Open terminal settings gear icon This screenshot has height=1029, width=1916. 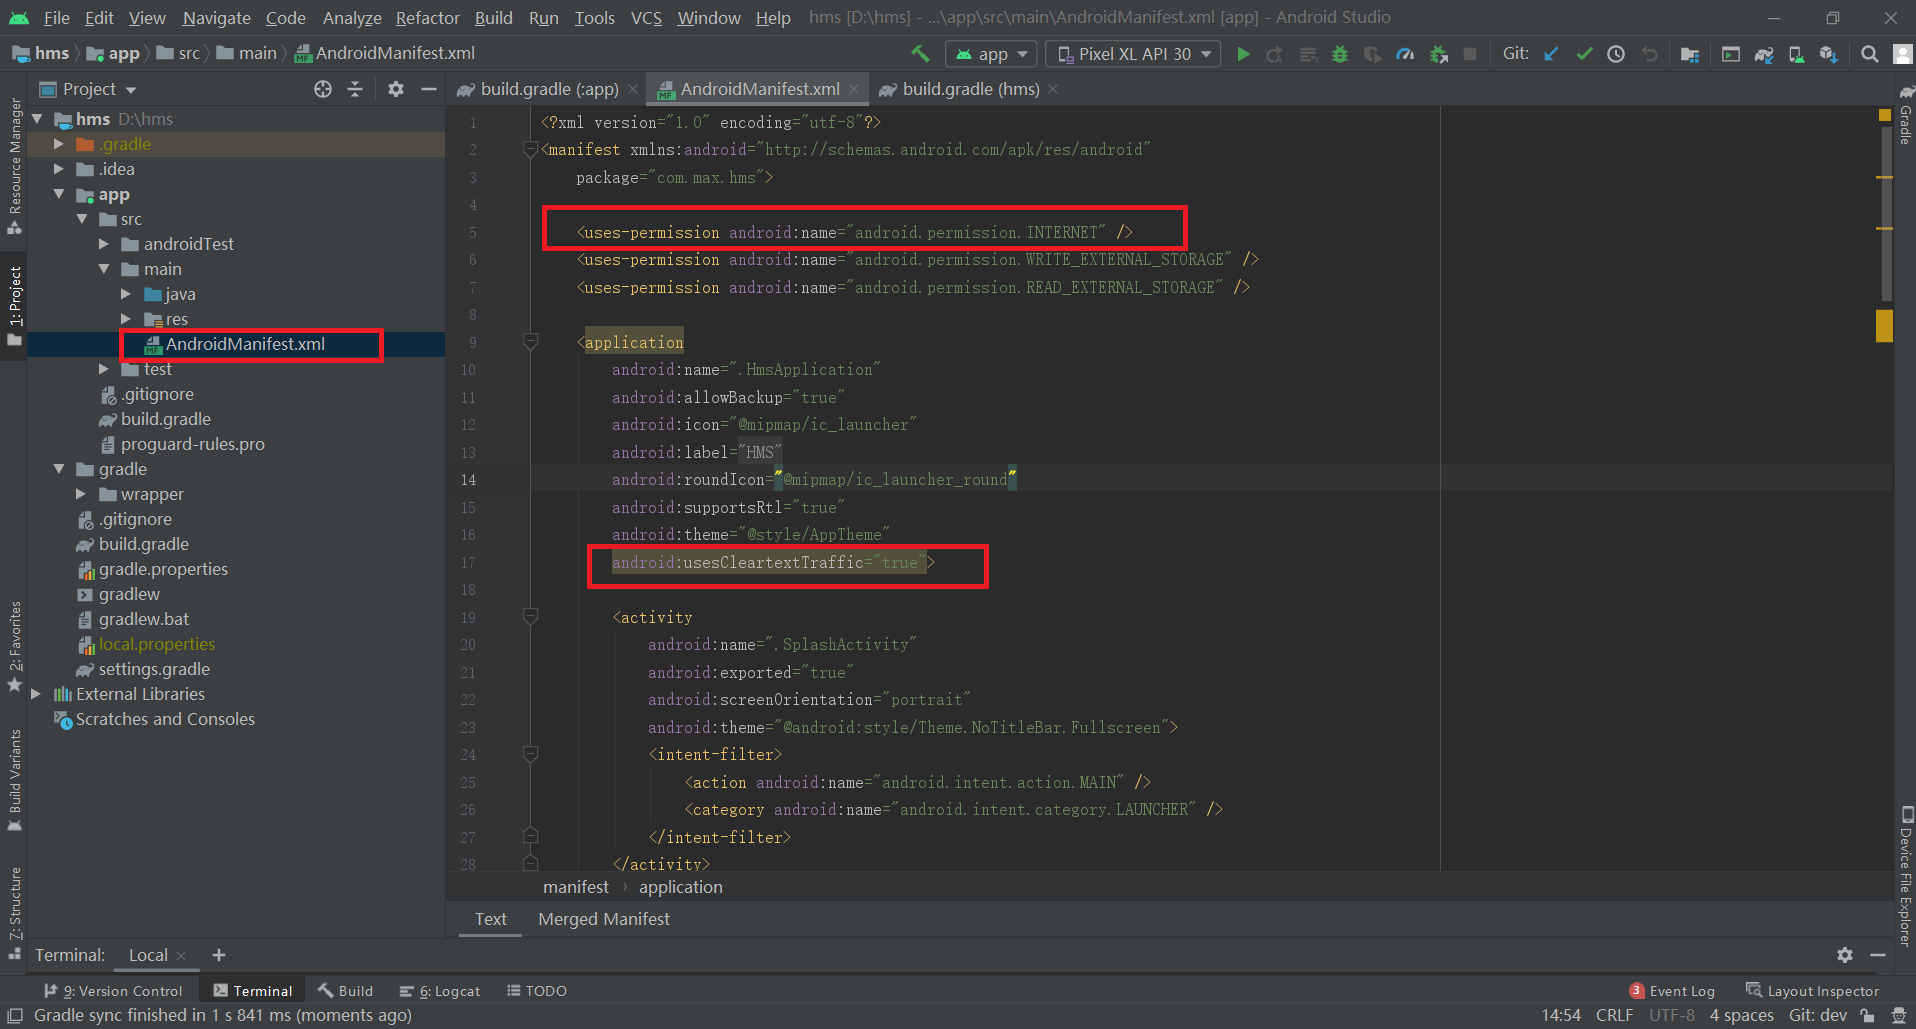[x=1845, y=955]
